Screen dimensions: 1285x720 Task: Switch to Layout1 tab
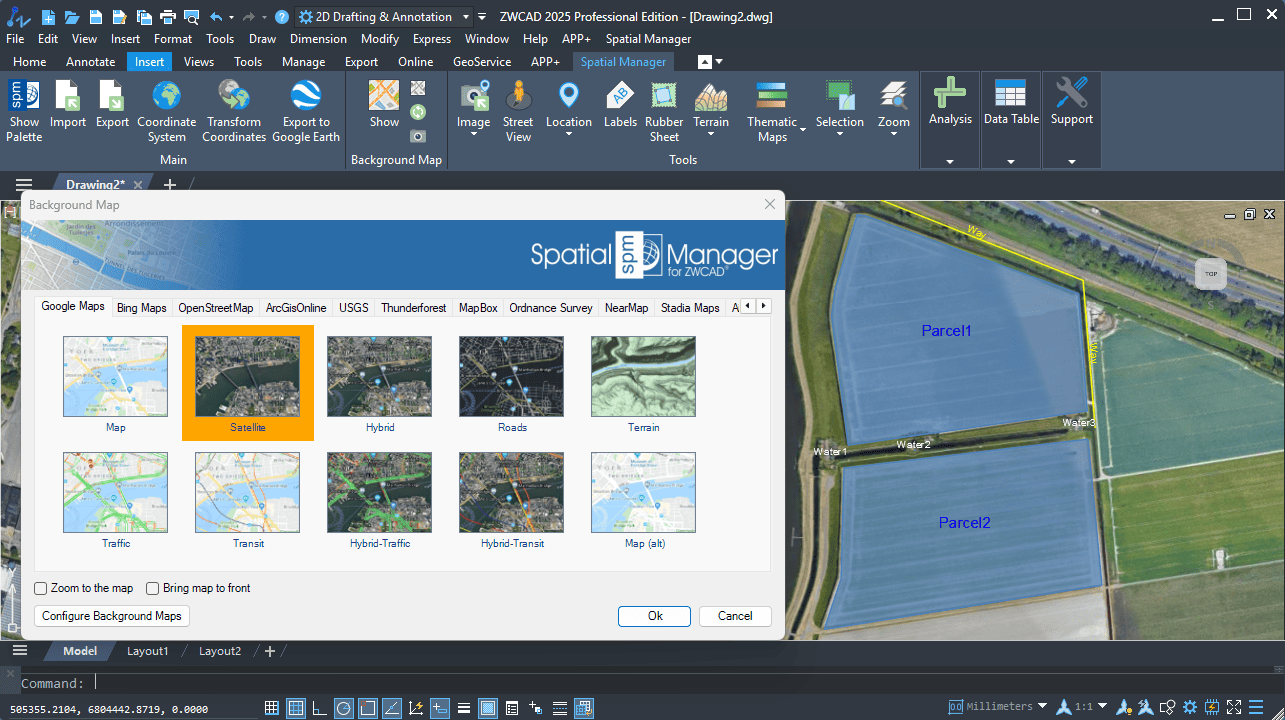[x=147, y=651]
